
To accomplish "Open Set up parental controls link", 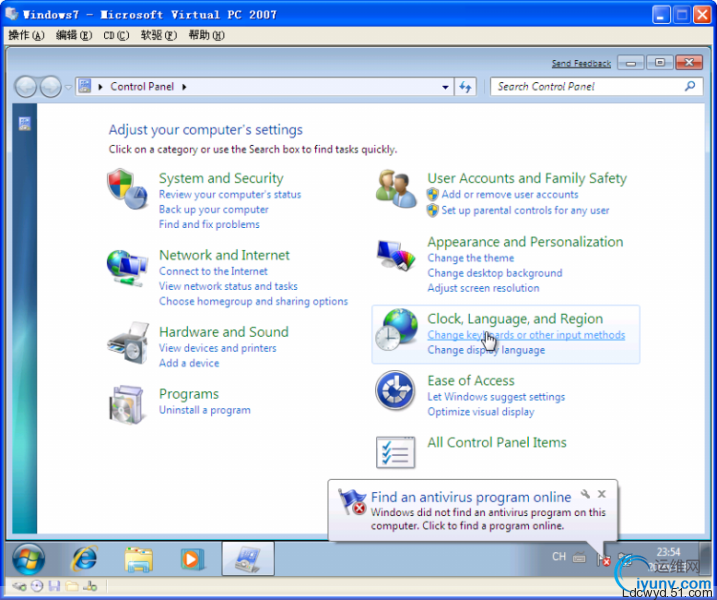I will pyautogui.click(x=525, y=210).
